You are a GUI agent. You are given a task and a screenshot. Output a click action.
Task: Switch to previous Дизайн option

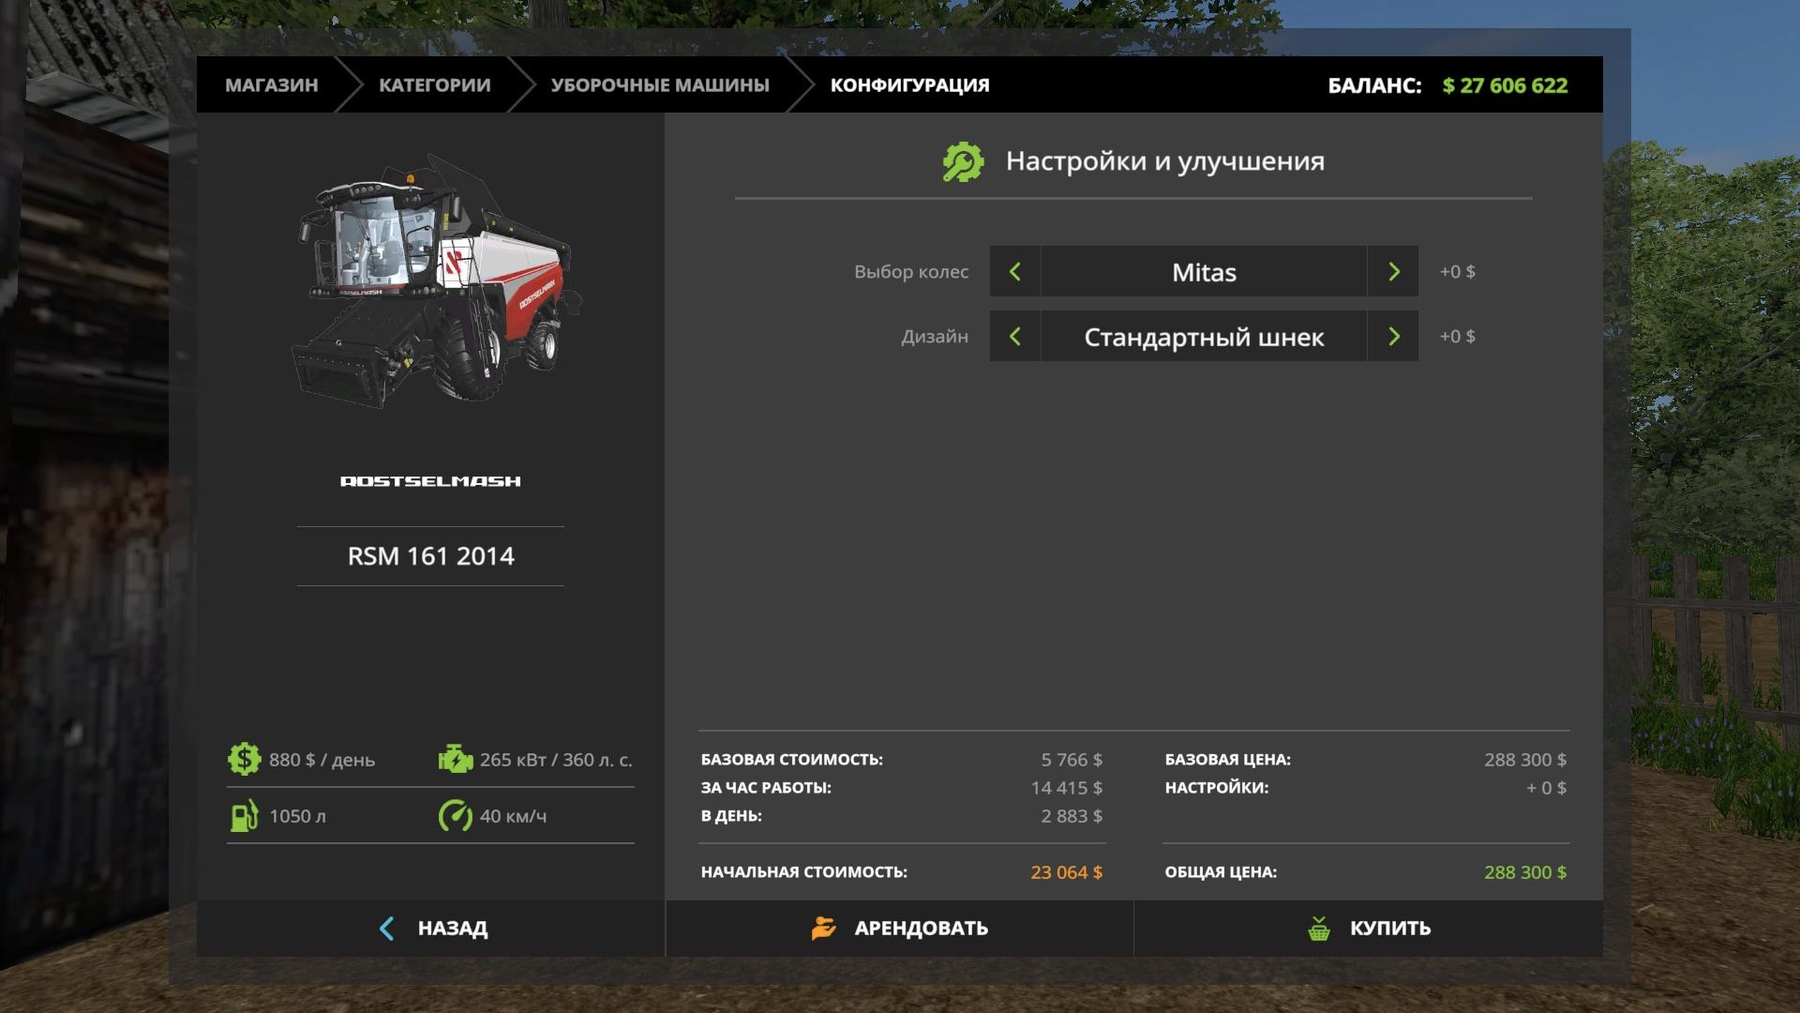click(x=1015, y=337)
